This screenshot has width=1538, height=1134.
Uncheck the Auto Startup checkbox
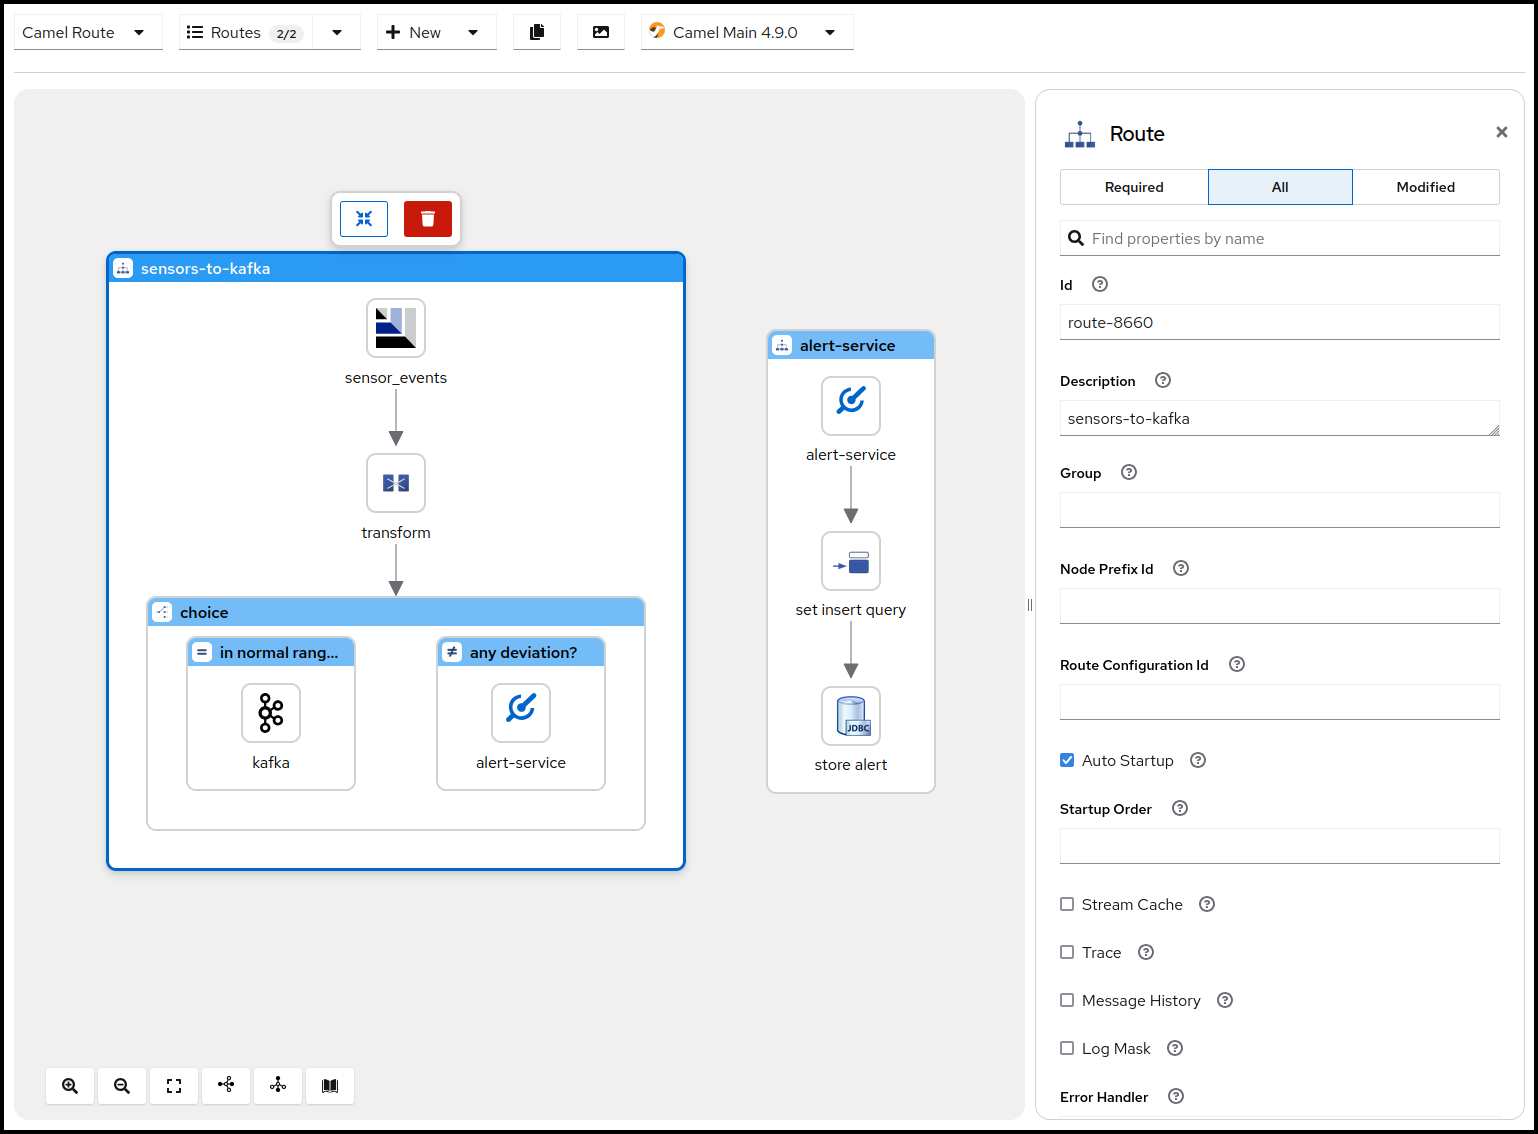click(x=1067, y=760)
